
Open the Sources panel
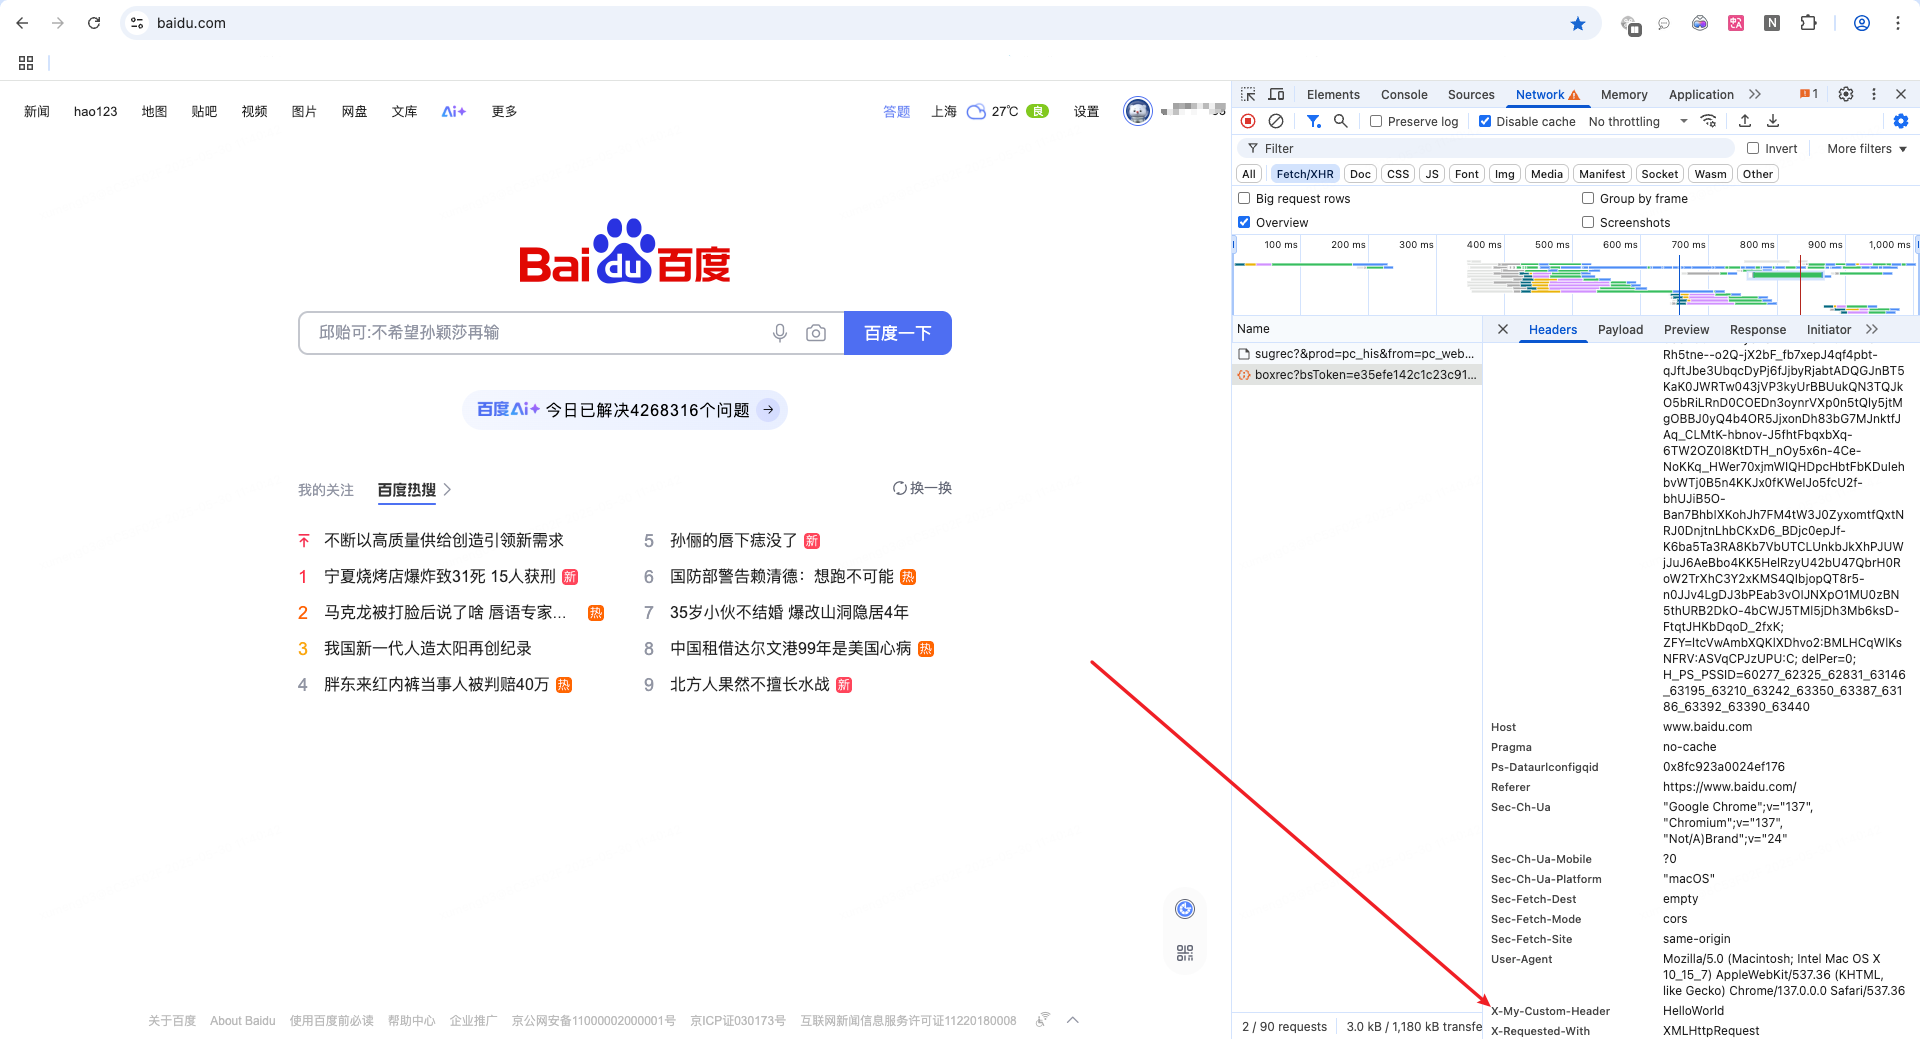click(x=1471, y=94)
